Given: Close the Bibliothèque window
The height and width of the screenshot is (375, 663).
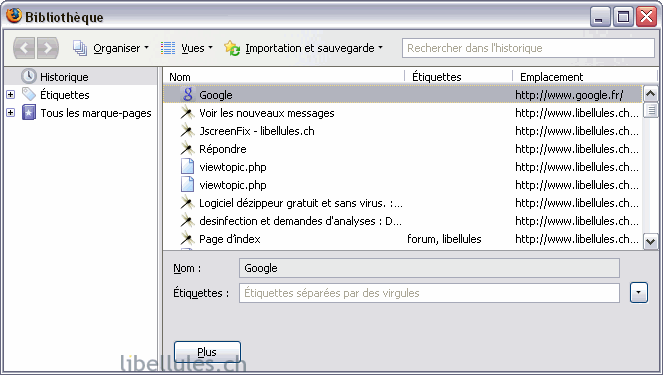Looking at the screenshot, I should click(647, 17).
